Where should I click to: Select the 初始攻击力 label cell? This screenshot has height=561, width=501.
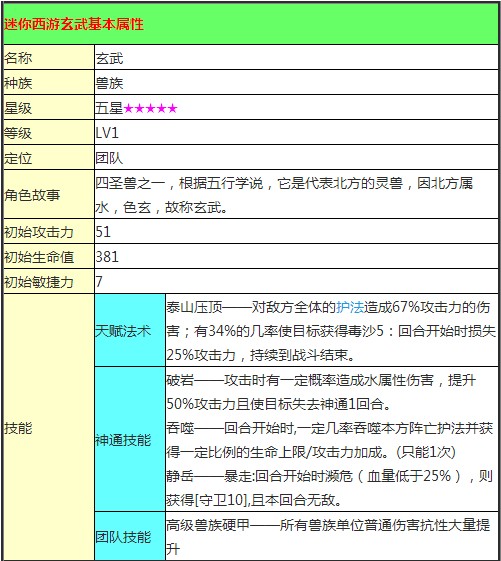pos(49,231)
